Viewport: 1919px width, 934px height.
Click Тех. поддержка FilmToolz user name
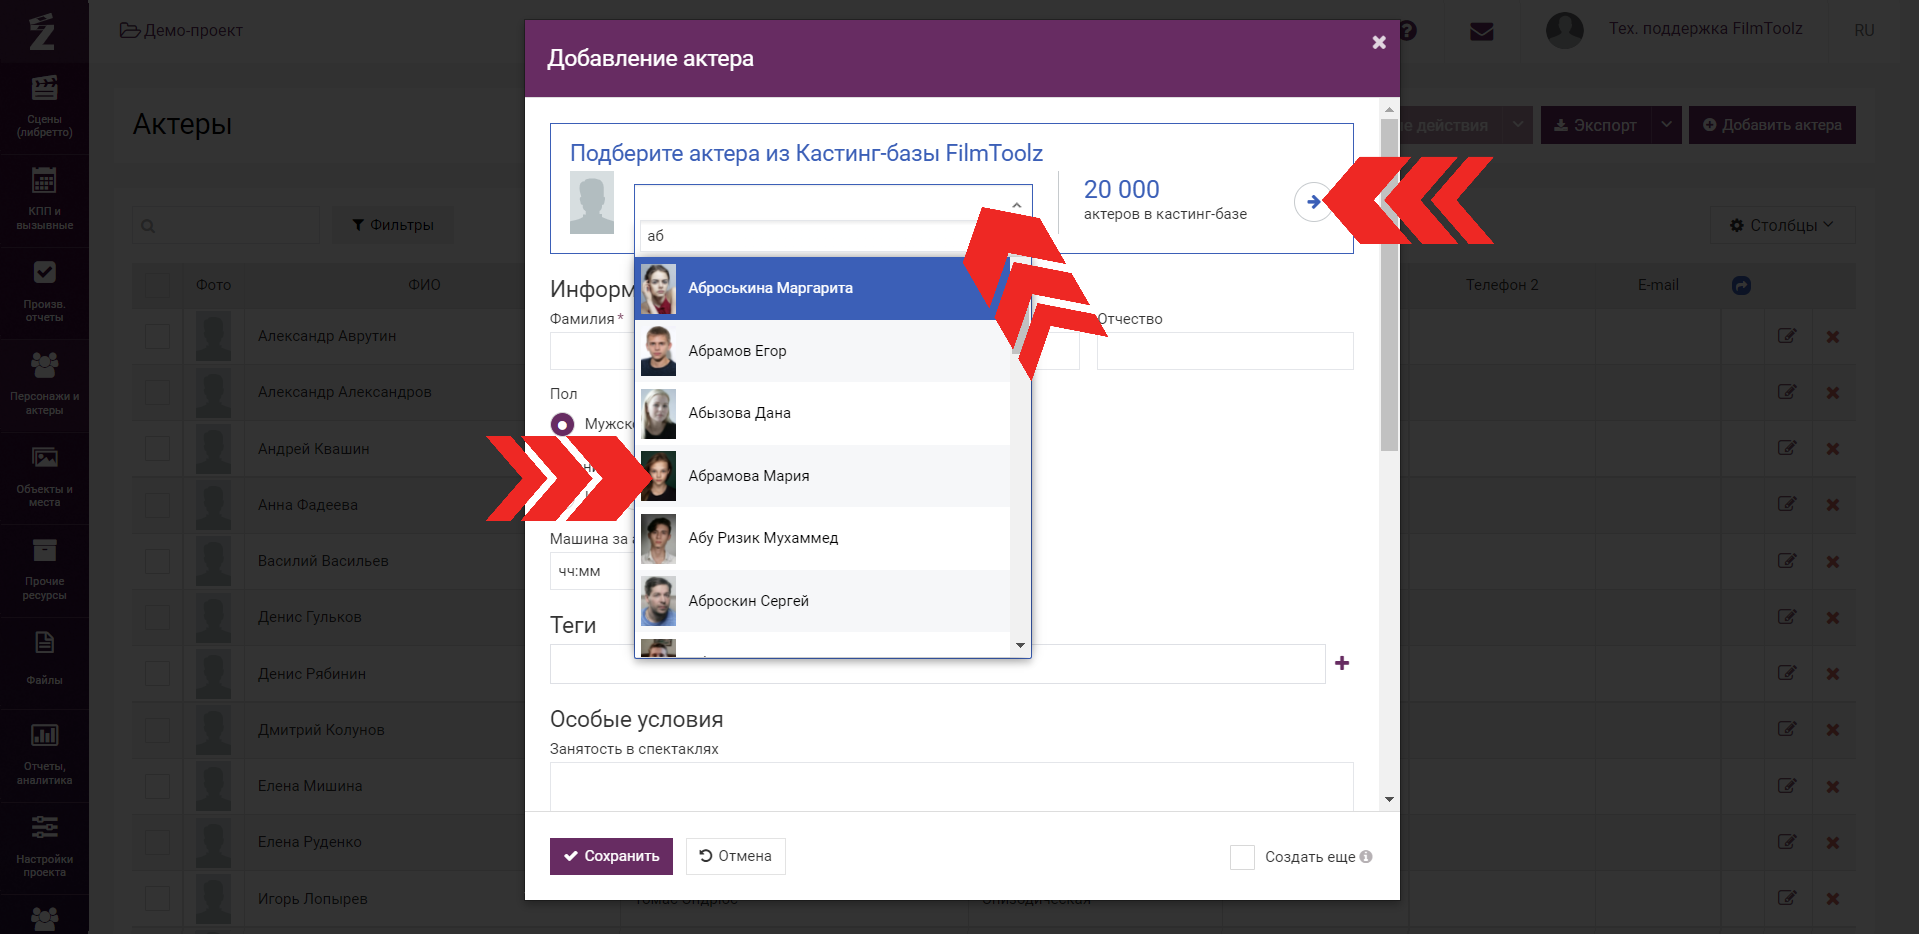point(1705,28)
